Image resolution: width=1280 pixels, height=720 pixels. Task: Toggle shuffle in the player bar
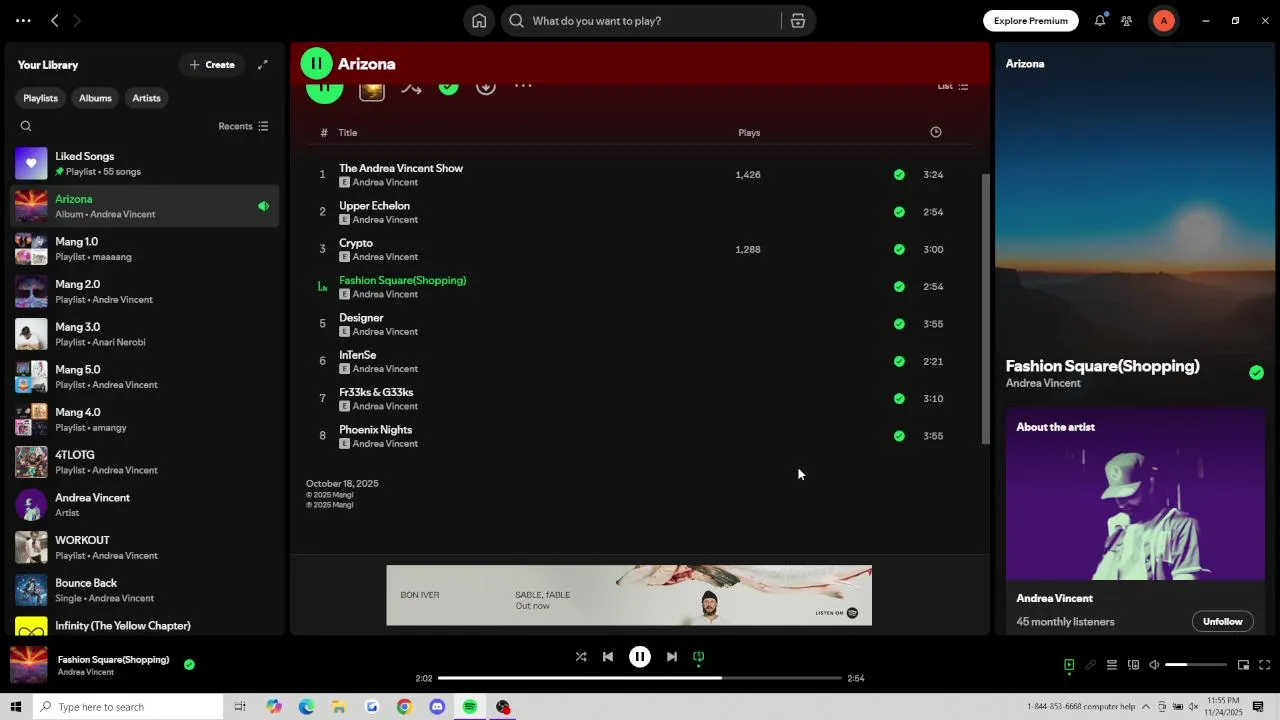pyautogui.click(x=581, y=657)
